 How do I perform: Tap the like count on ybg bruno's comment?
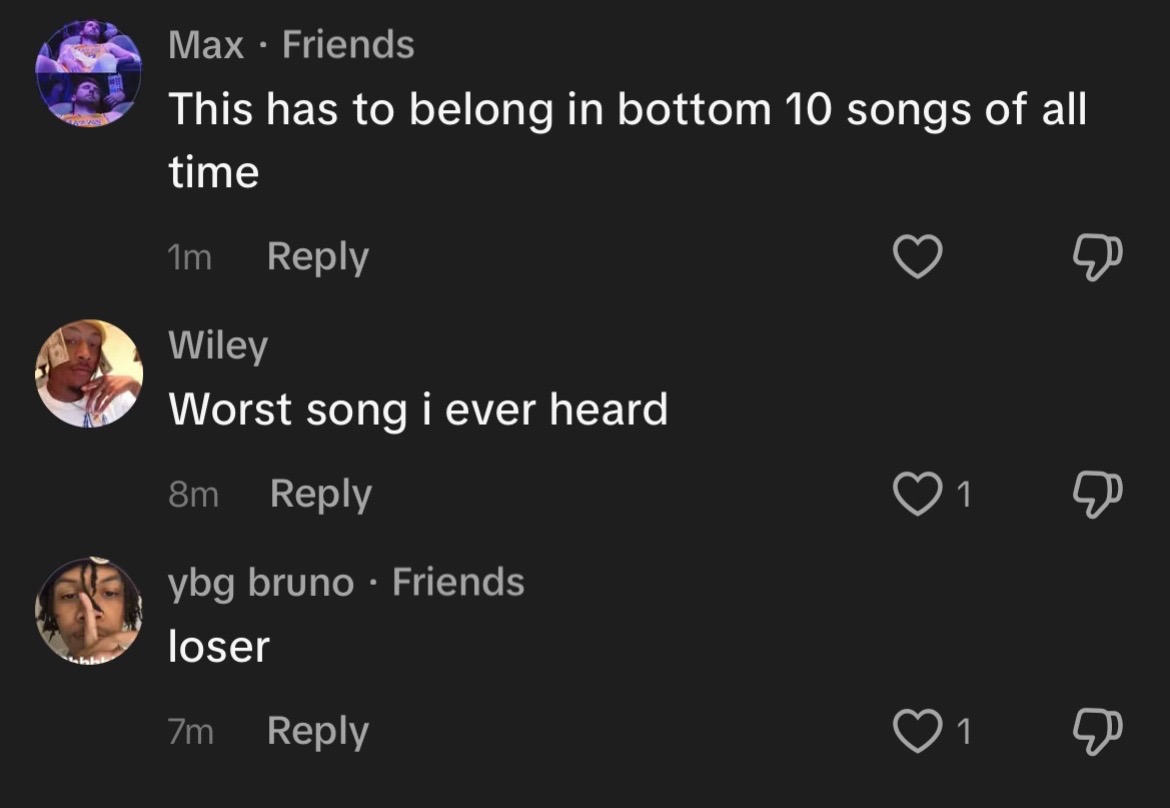click(963, 731)
